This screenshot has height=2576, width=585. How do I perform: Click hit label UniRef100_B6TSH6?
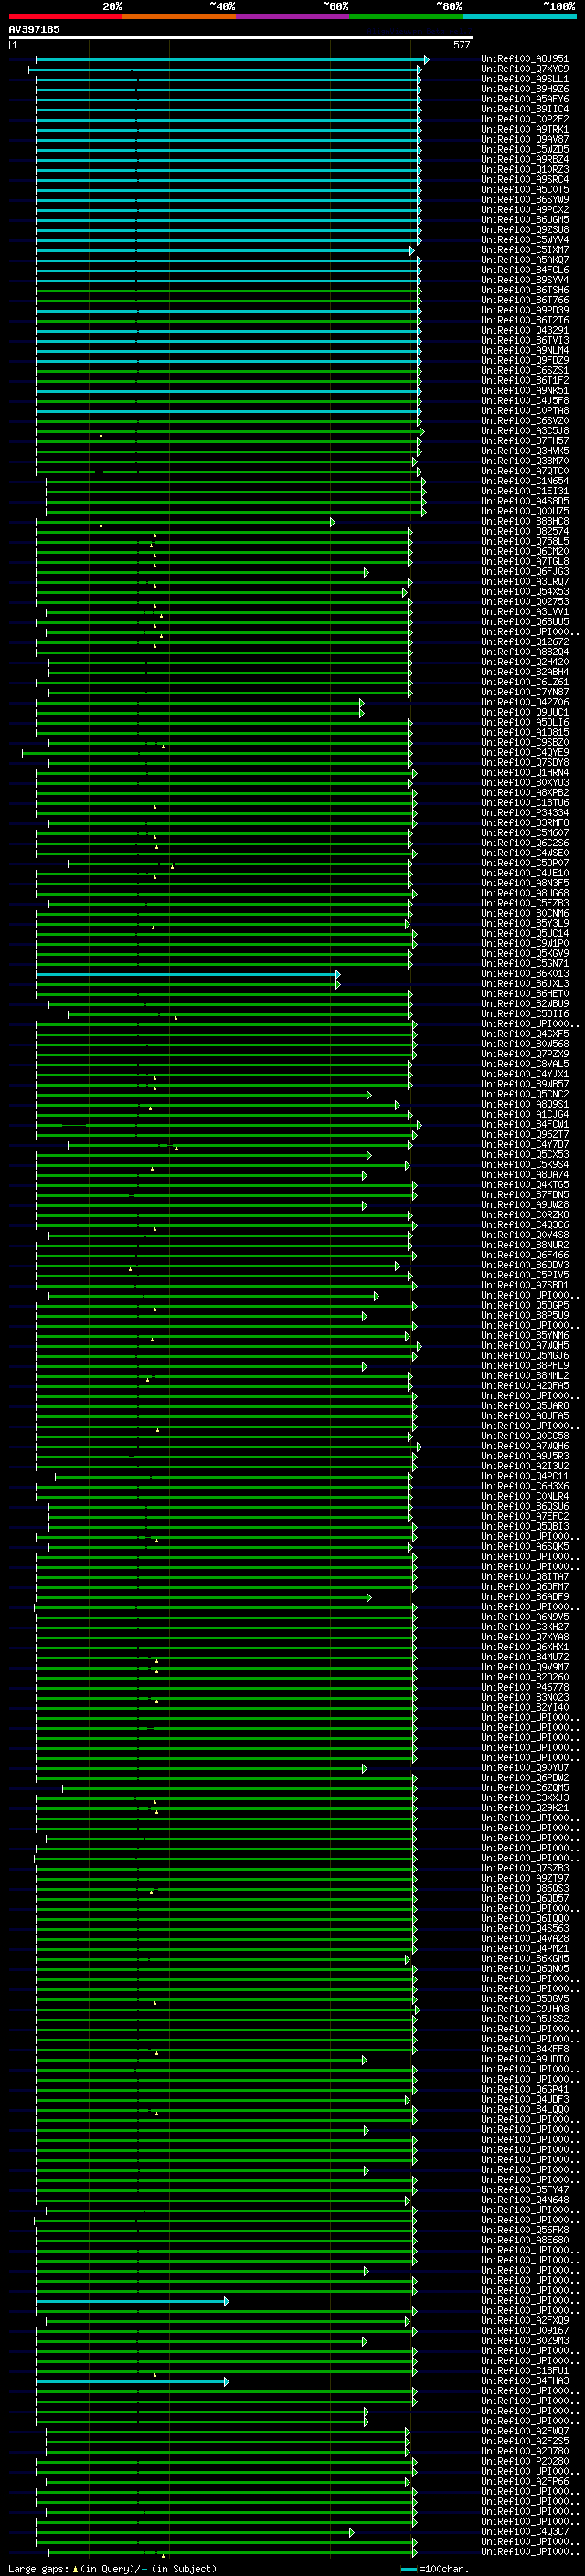[x=525, y=290]
